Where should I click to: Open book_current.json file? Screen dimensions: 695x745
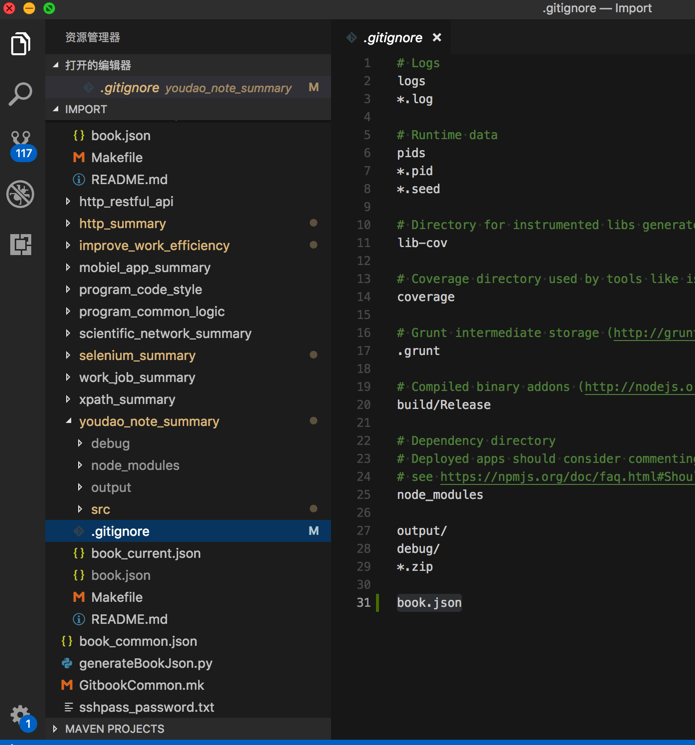pyautogui.click(x=145, y=553)
